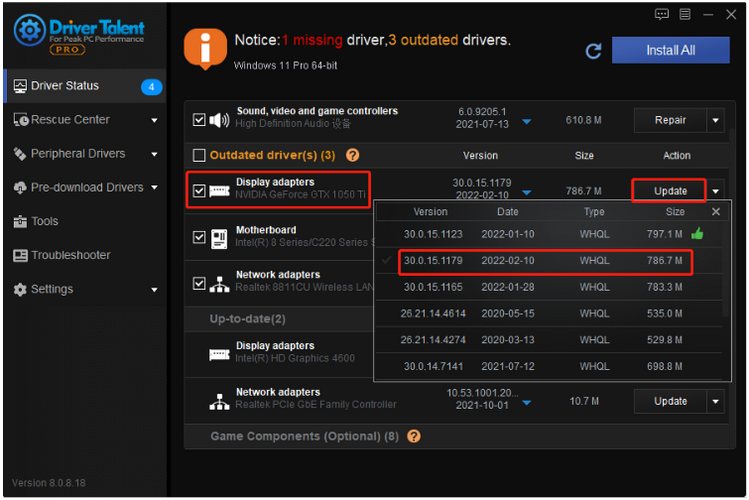This screenshot has height=500, width=749.
Task: Expand the Settings submenu arrow
Action: (x=154, y=290)
